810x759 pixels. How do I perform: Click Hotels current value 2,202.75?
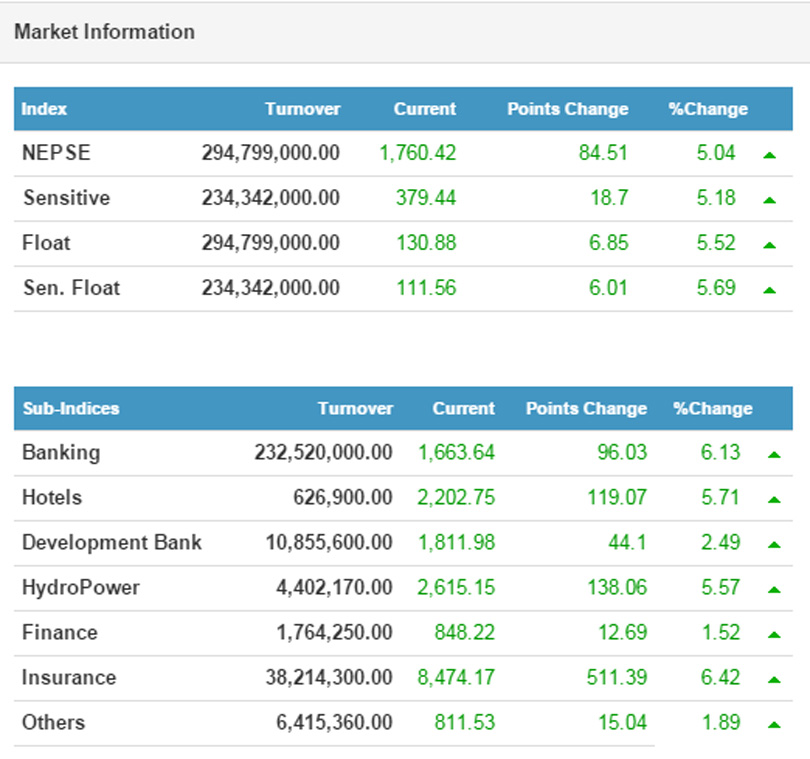coord(456,498)
